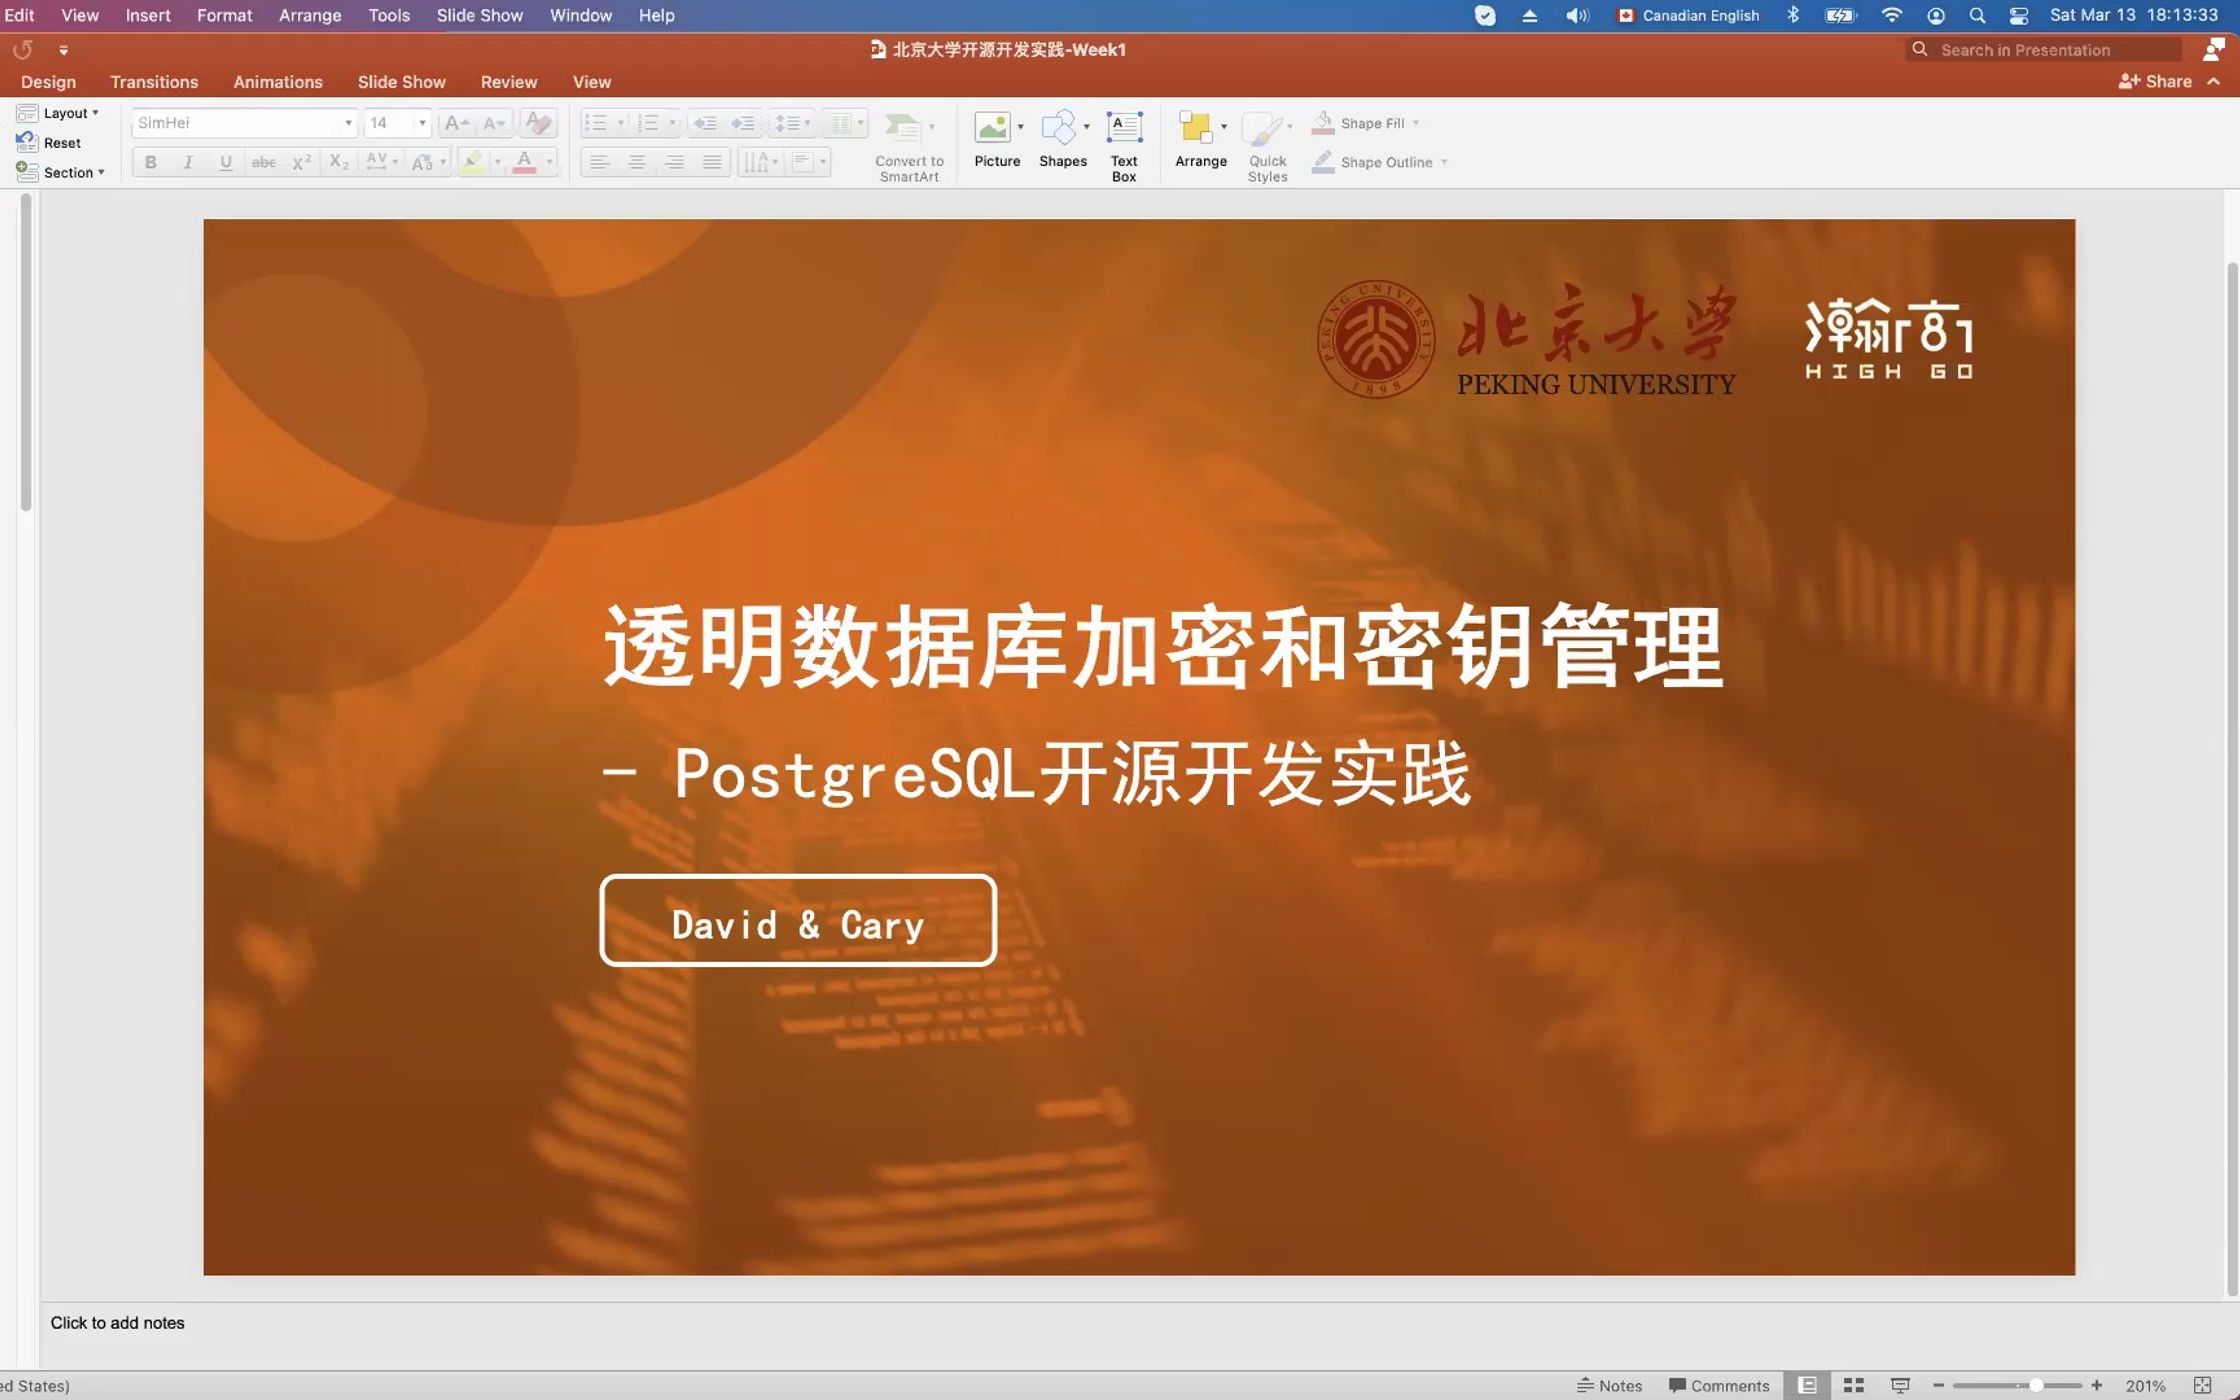Click the Convert to SmartArt icon
Screen dimensions: 2240x1400
click(904, 130)
